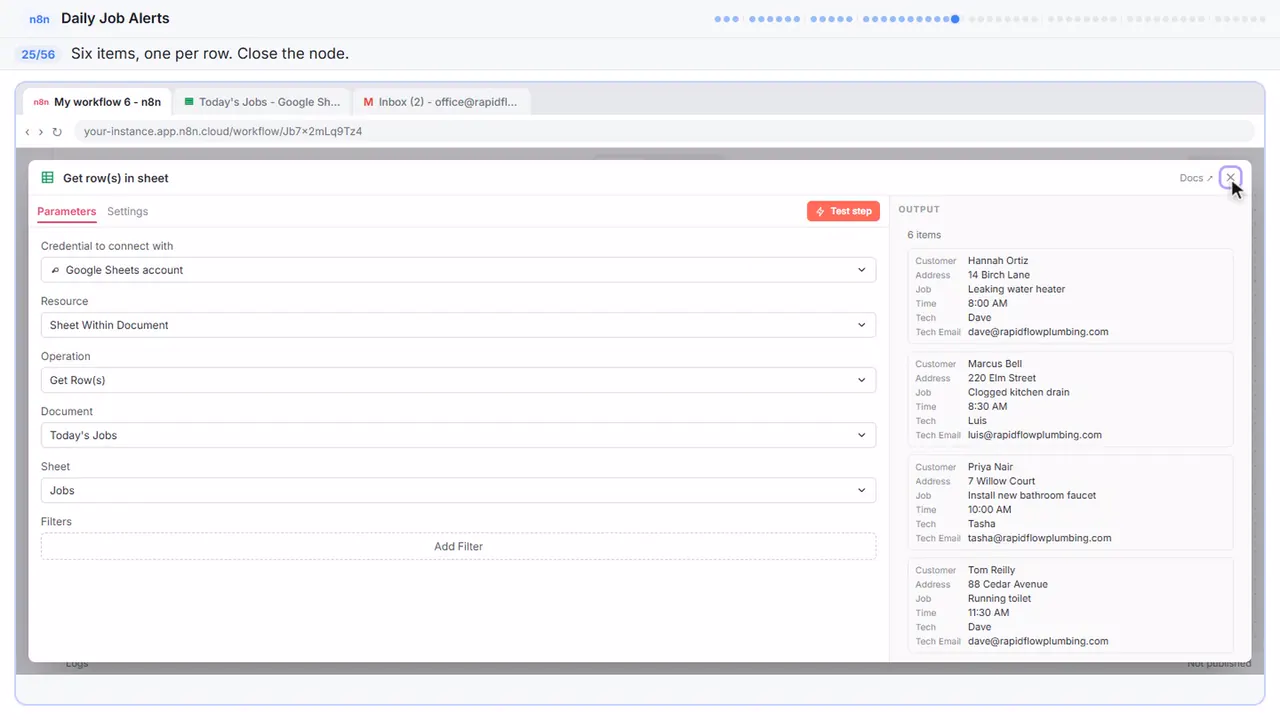The height and width of the screenshot is (720, 1280).
Task: Expand the Sheet Jobs dropdown
Action: (458, 490)
